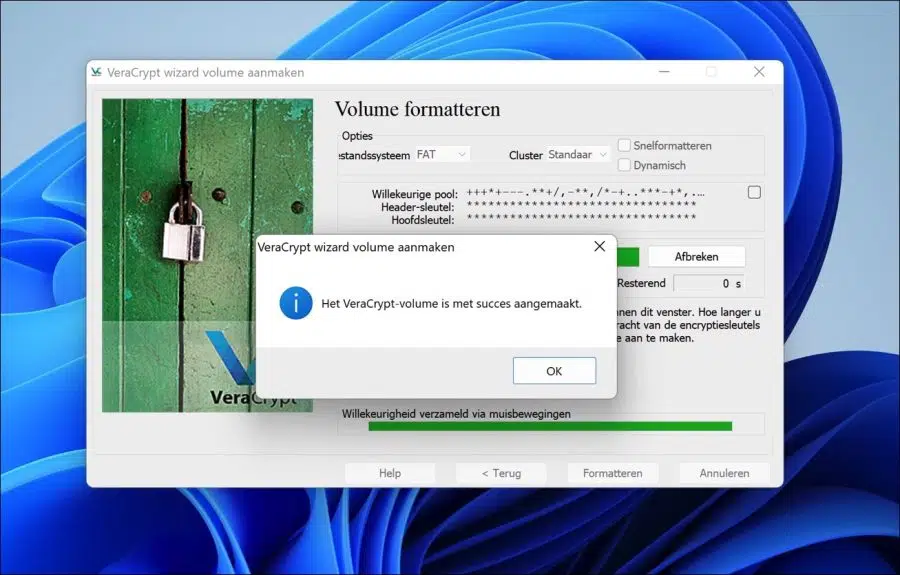Click the Opties group label
This screenshot has height=575, width=900.
[x=357, y=136]
